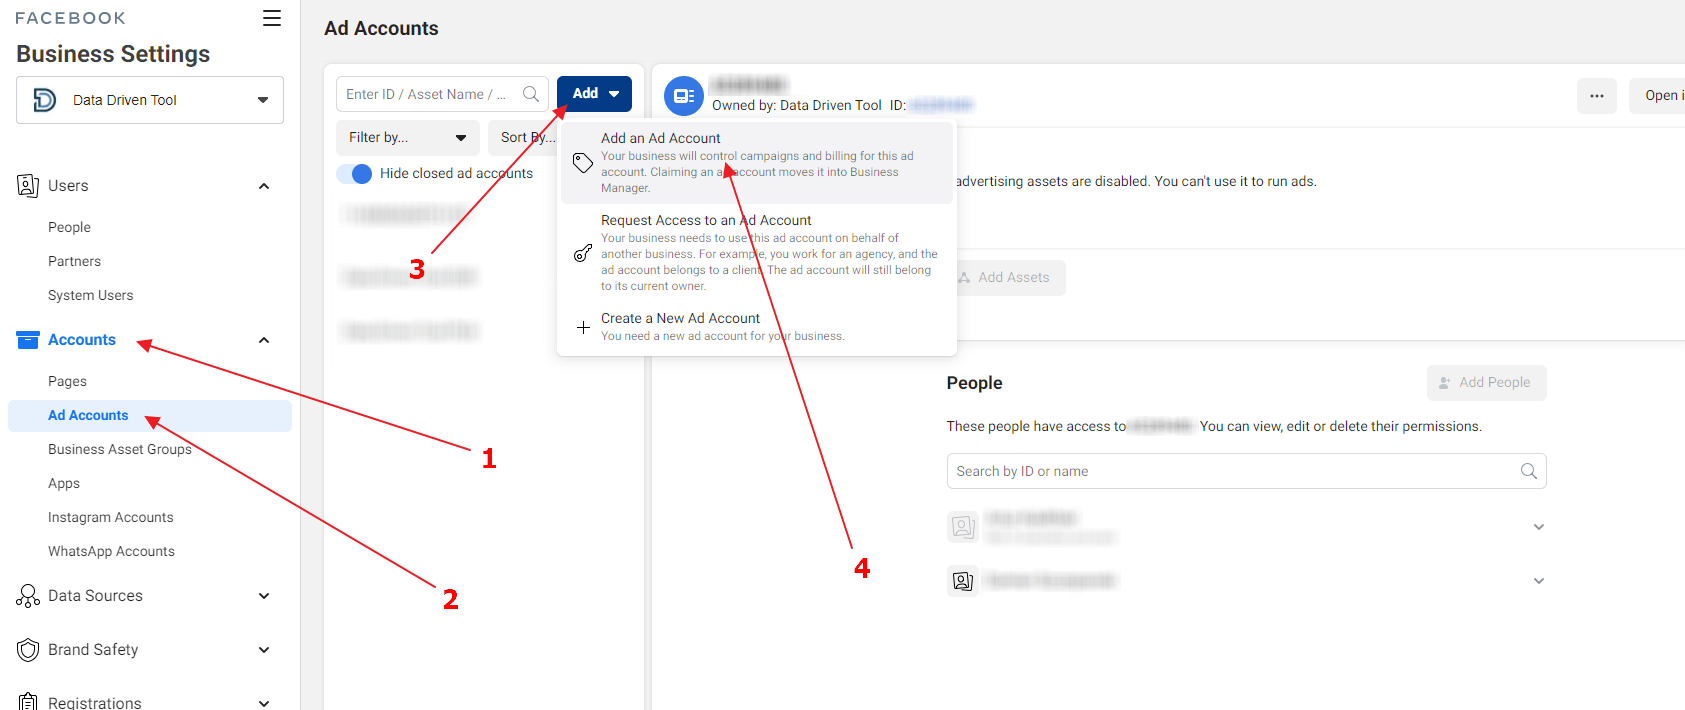This screenshot has height=710, width=1685.
Task: Click the tag icon beside Add an Ad Account
Action: (x=583, y=162)
